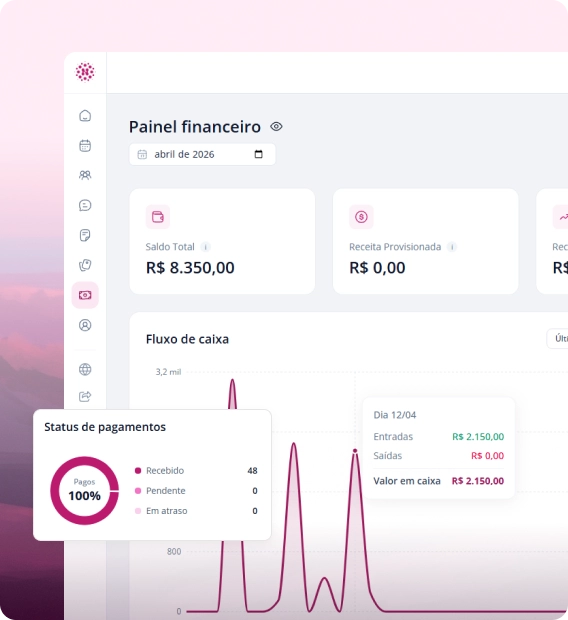
Task: Expand the period dropdown beside Fluxo de caixa
Action: [557, 339]
